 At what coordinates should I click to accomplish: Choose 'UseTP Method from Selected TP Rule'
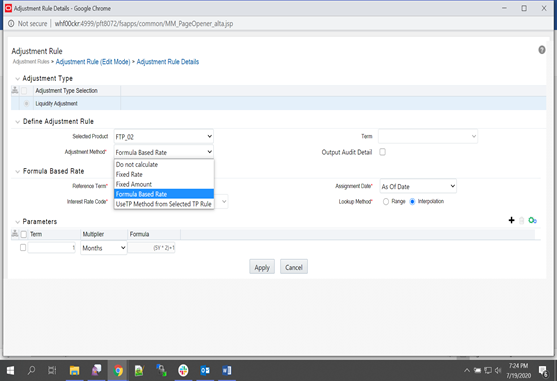pos(164,204)
